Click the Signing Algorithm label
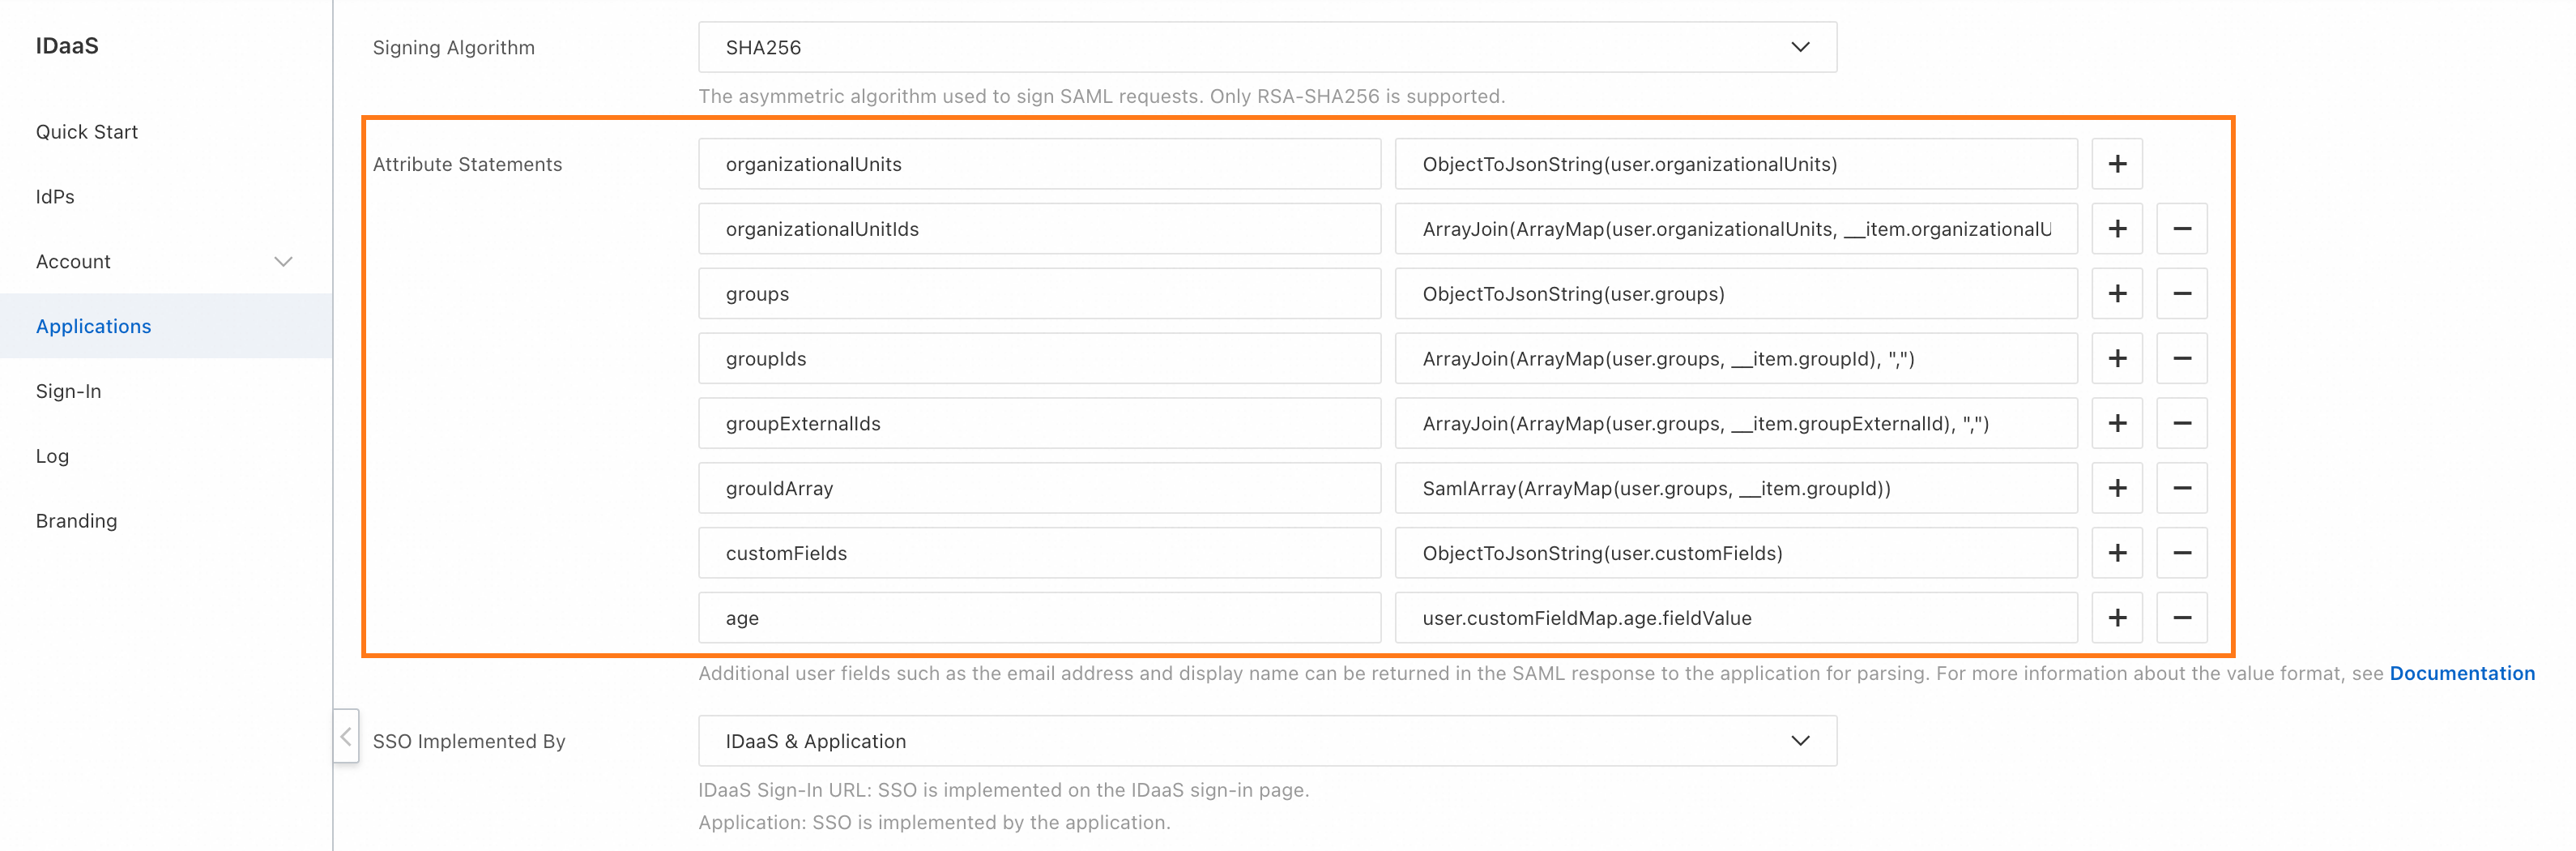Viewport: 2576px width, 851px height. coord(453,48)
